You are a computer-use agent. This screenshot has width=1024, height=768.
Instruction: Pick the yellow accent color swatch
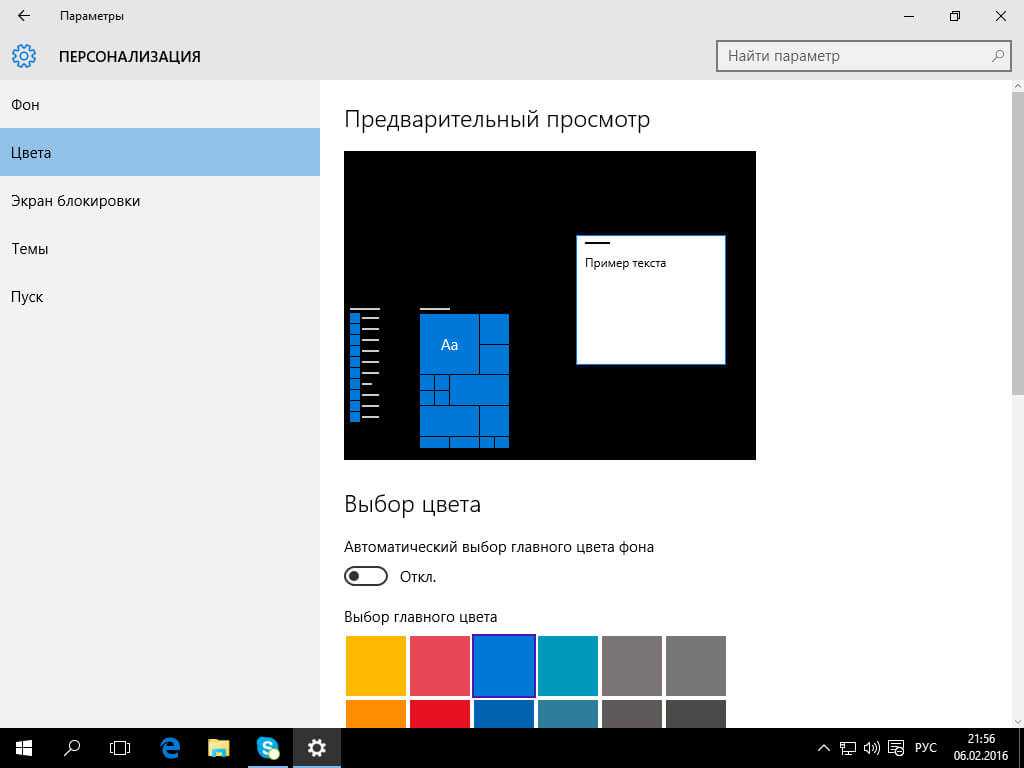pyautogui.click(x=376, y=665)
